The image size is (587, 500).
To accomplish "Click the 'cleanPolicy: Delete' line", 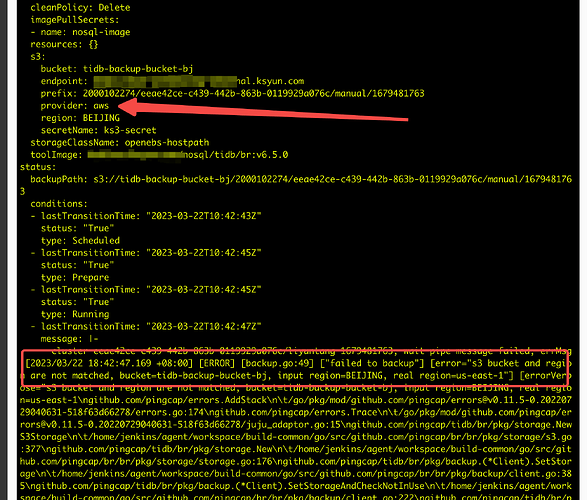I will [80, 7].
